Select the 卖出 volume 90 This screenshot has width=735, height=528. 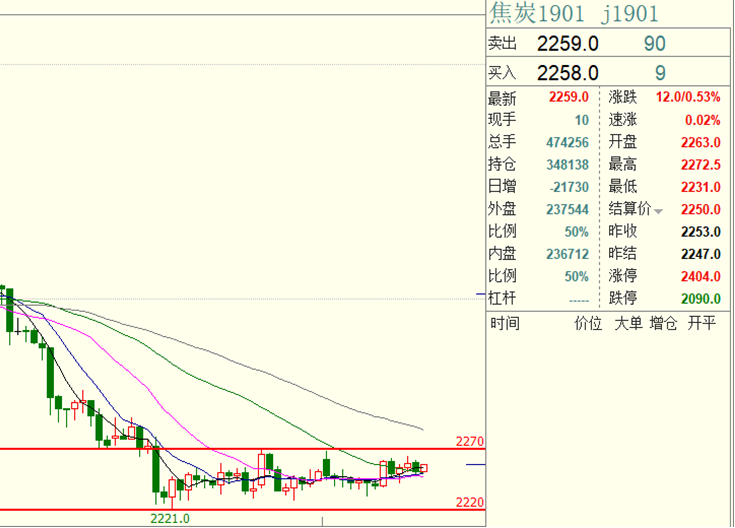pyautogui.click(x=654, y=44)
